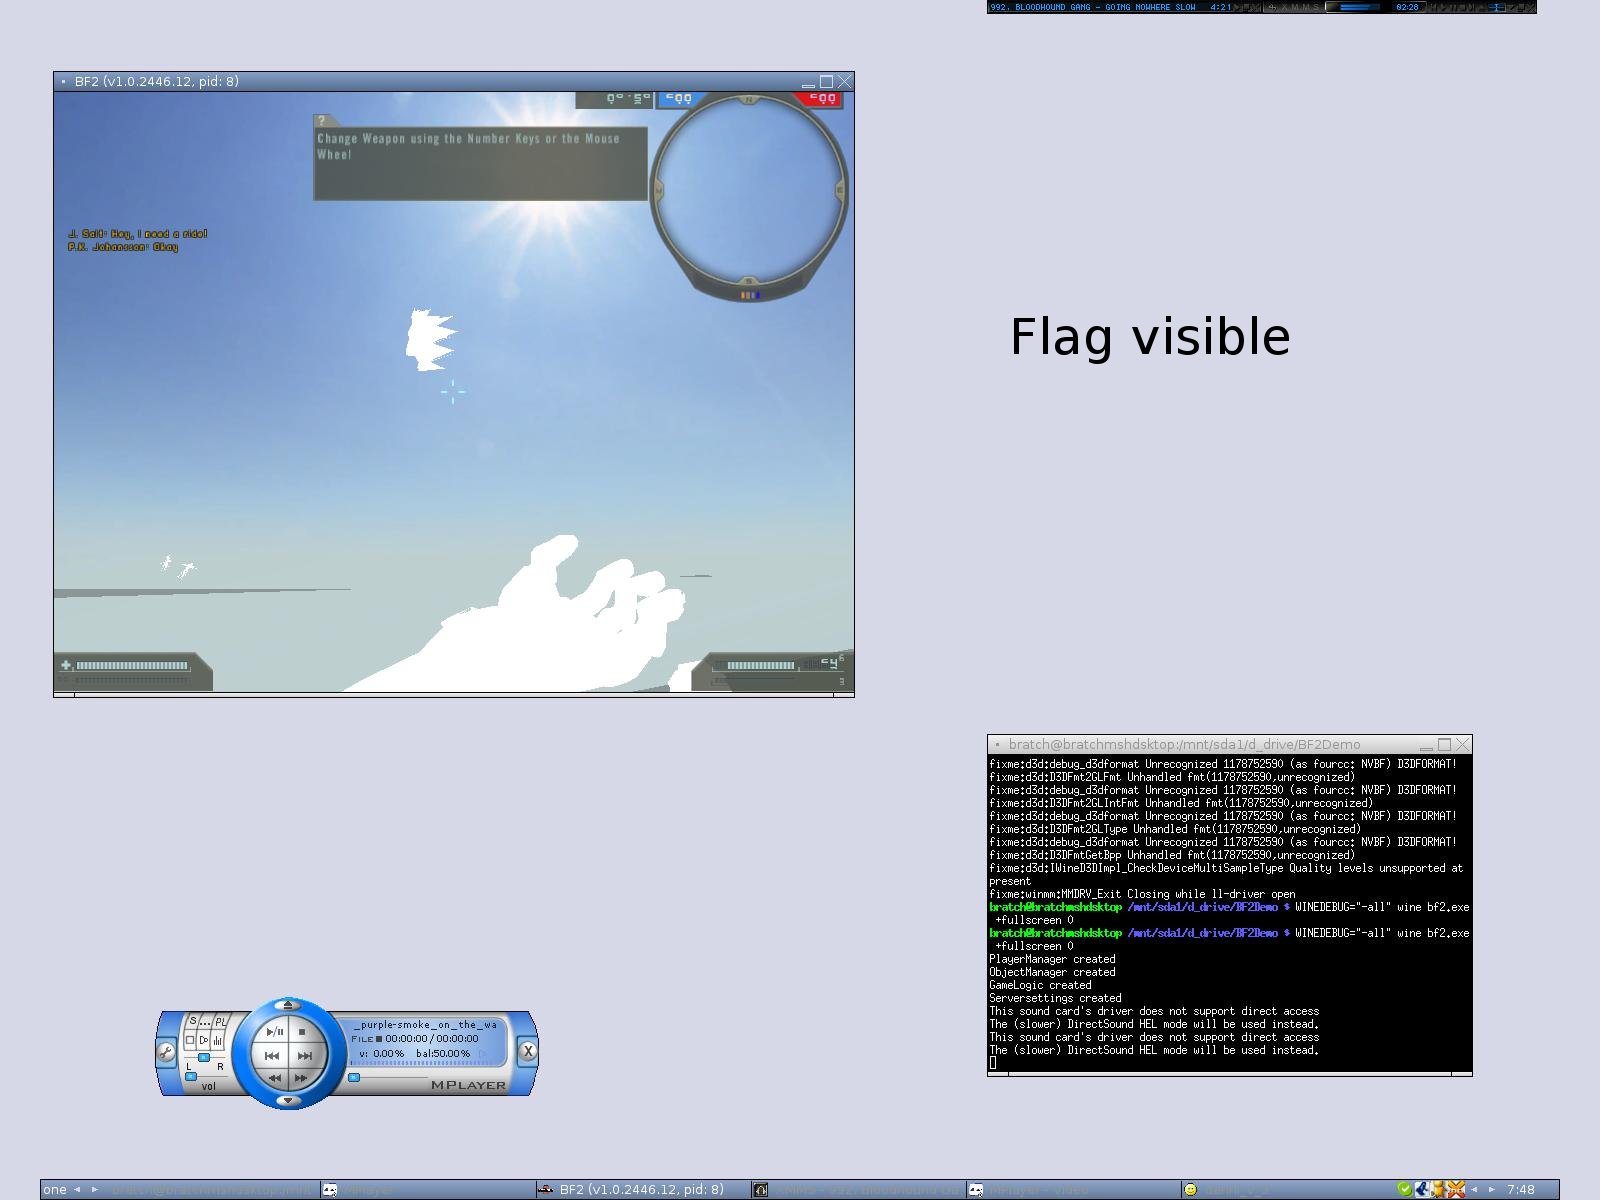Click the health bar in BF2 HUD

tap(131, 665)
